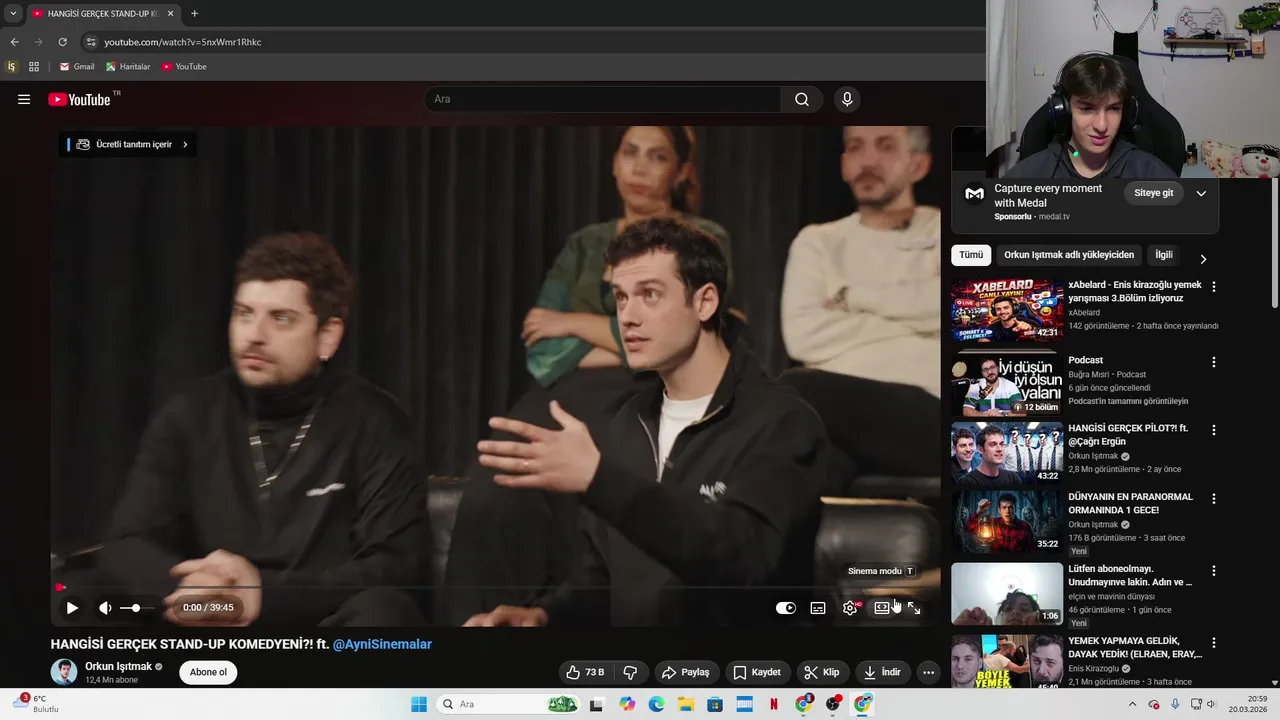Open Netflix from taskbar
The width and height of the screenshot is (1280, 720).
pyautogui.click(x=773, y=704)
